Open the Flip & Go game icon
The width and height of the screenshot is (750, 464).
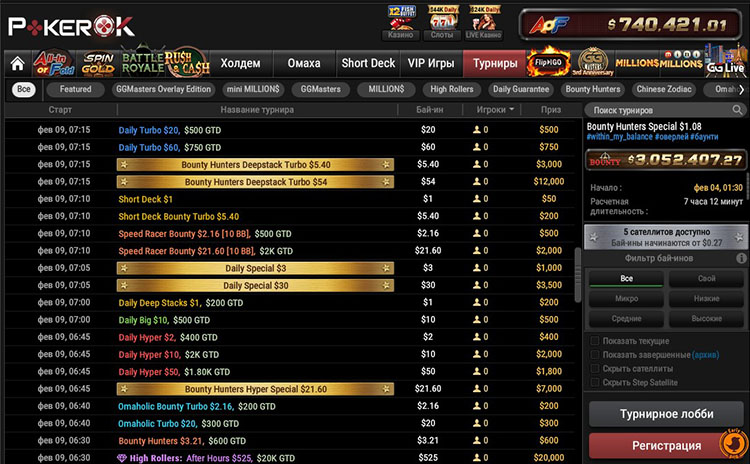pyautogui.click(x=548, y=63)
